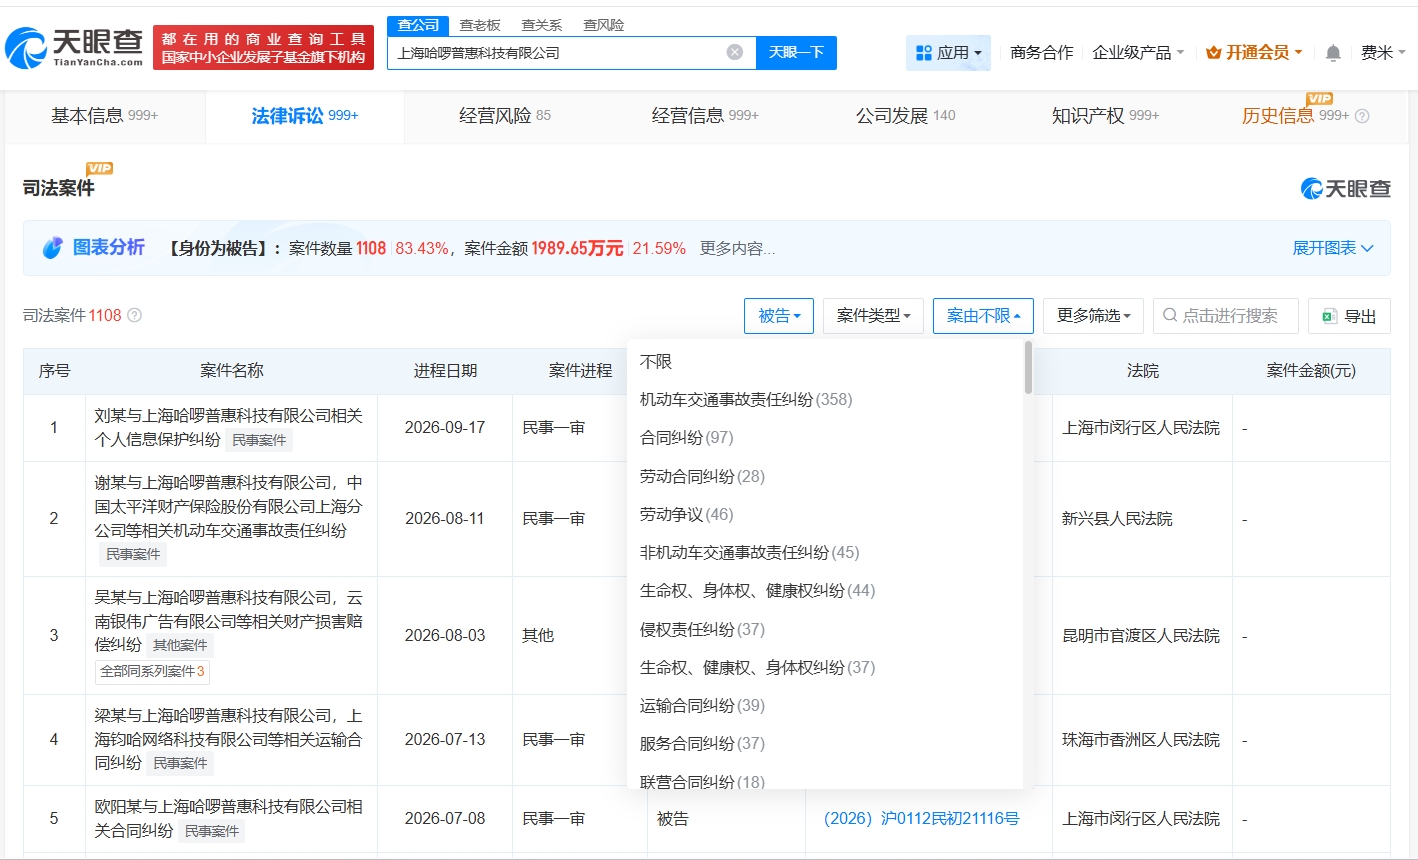
Task: Expand the 企业级产品 menu
Action: tap(1138, 52)
